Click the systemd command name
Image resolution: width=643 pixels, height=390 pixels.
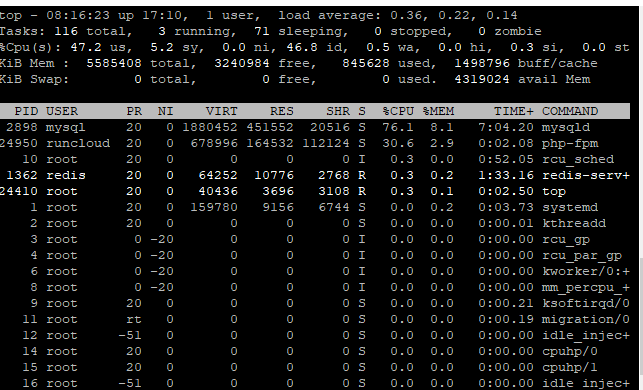point(570,208)
